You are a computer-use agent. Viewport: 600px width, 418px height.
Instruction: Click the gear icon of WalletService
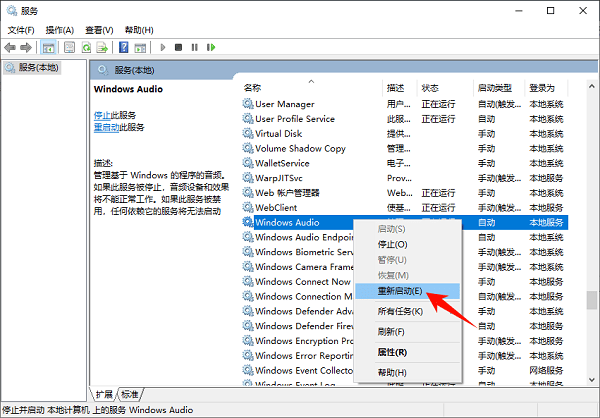248,163
